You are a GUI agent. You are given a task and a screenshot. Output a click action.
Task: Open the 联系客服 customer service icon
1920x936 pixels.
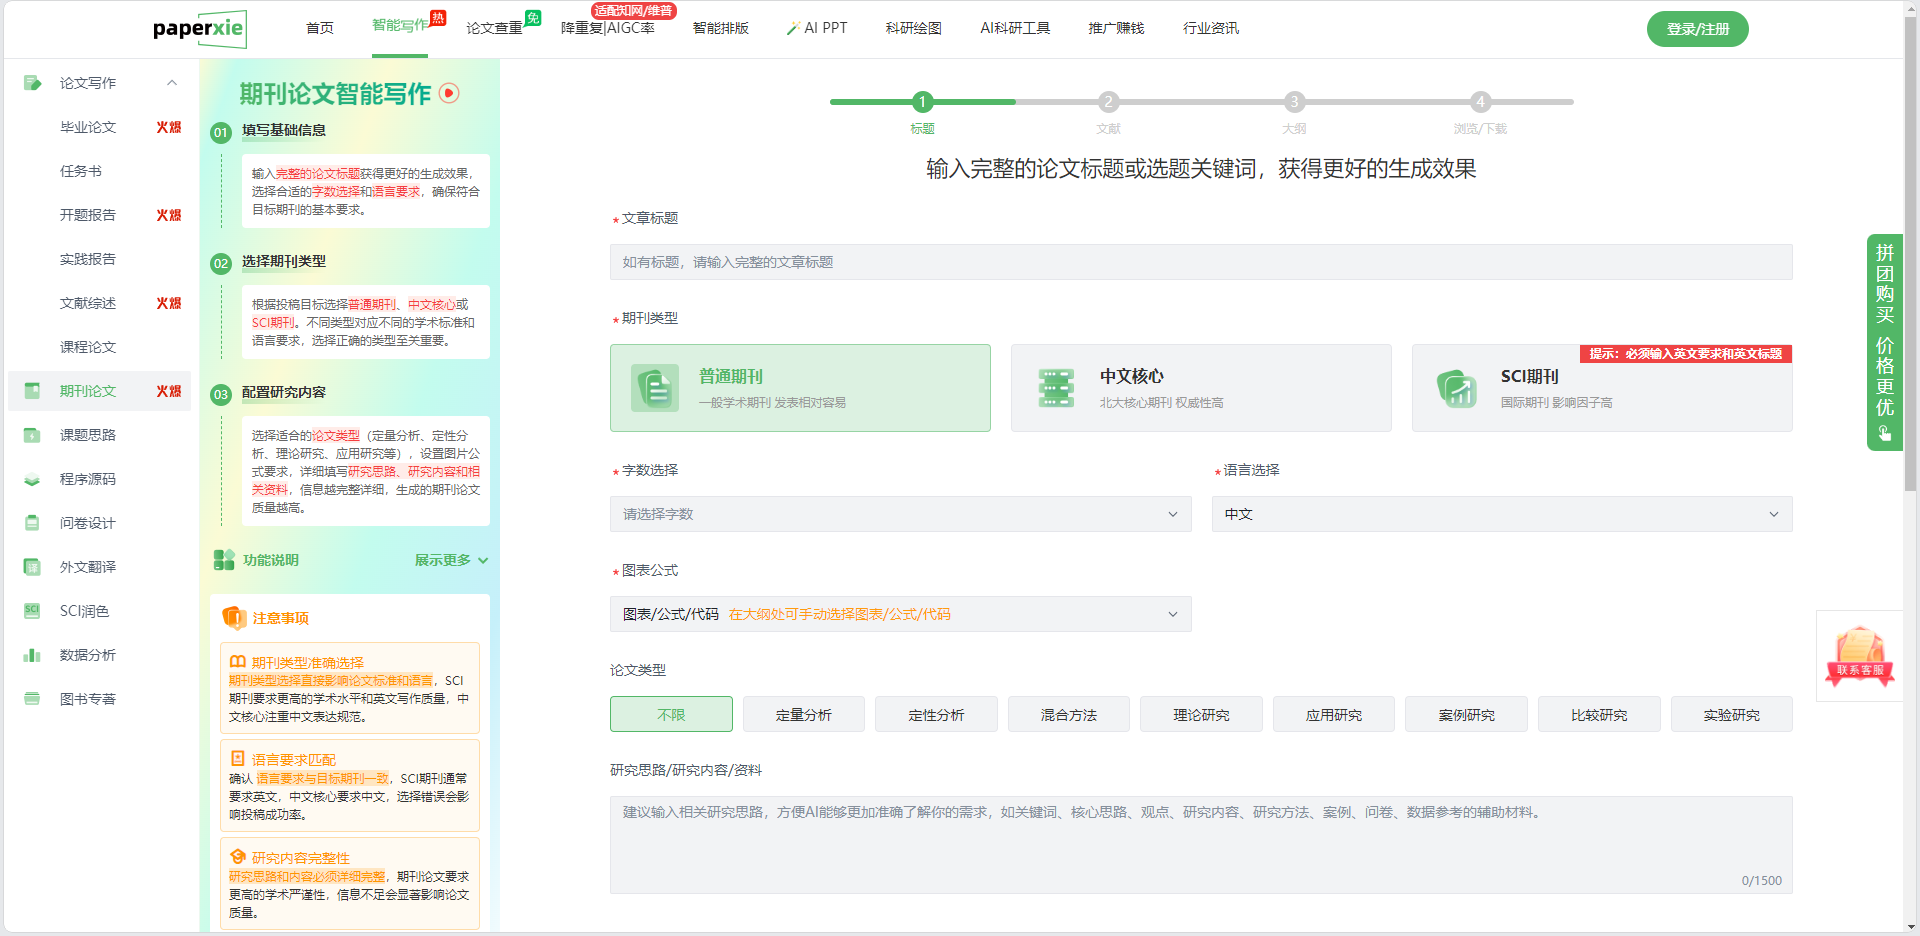point(1859,655)
